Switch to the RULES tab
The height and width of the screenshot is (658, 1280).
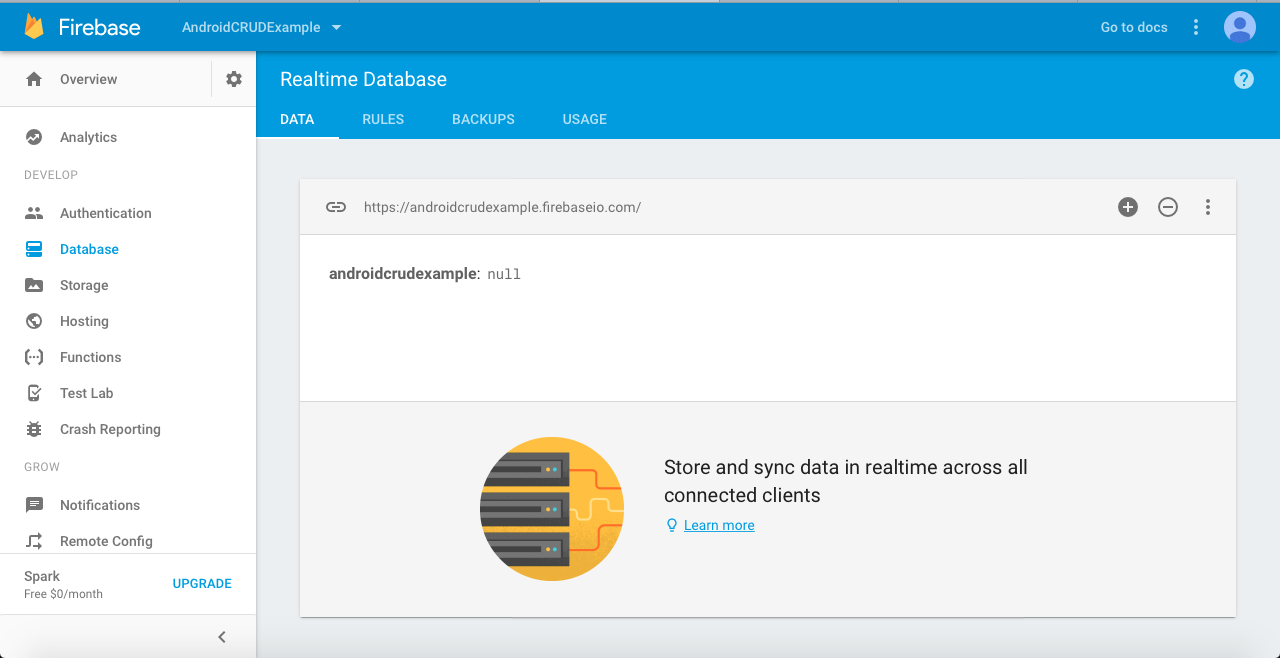[x=383, y=119]
